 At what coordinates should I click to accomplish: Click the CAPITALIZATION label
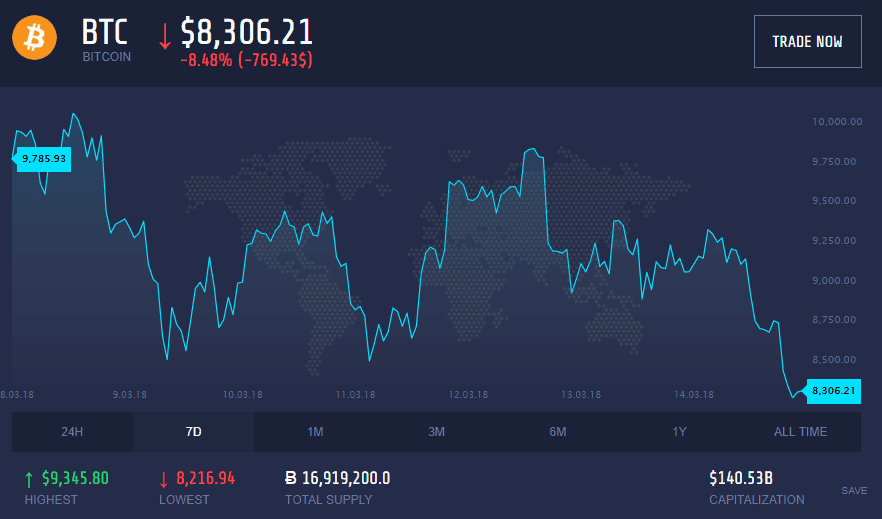[757, 499]
